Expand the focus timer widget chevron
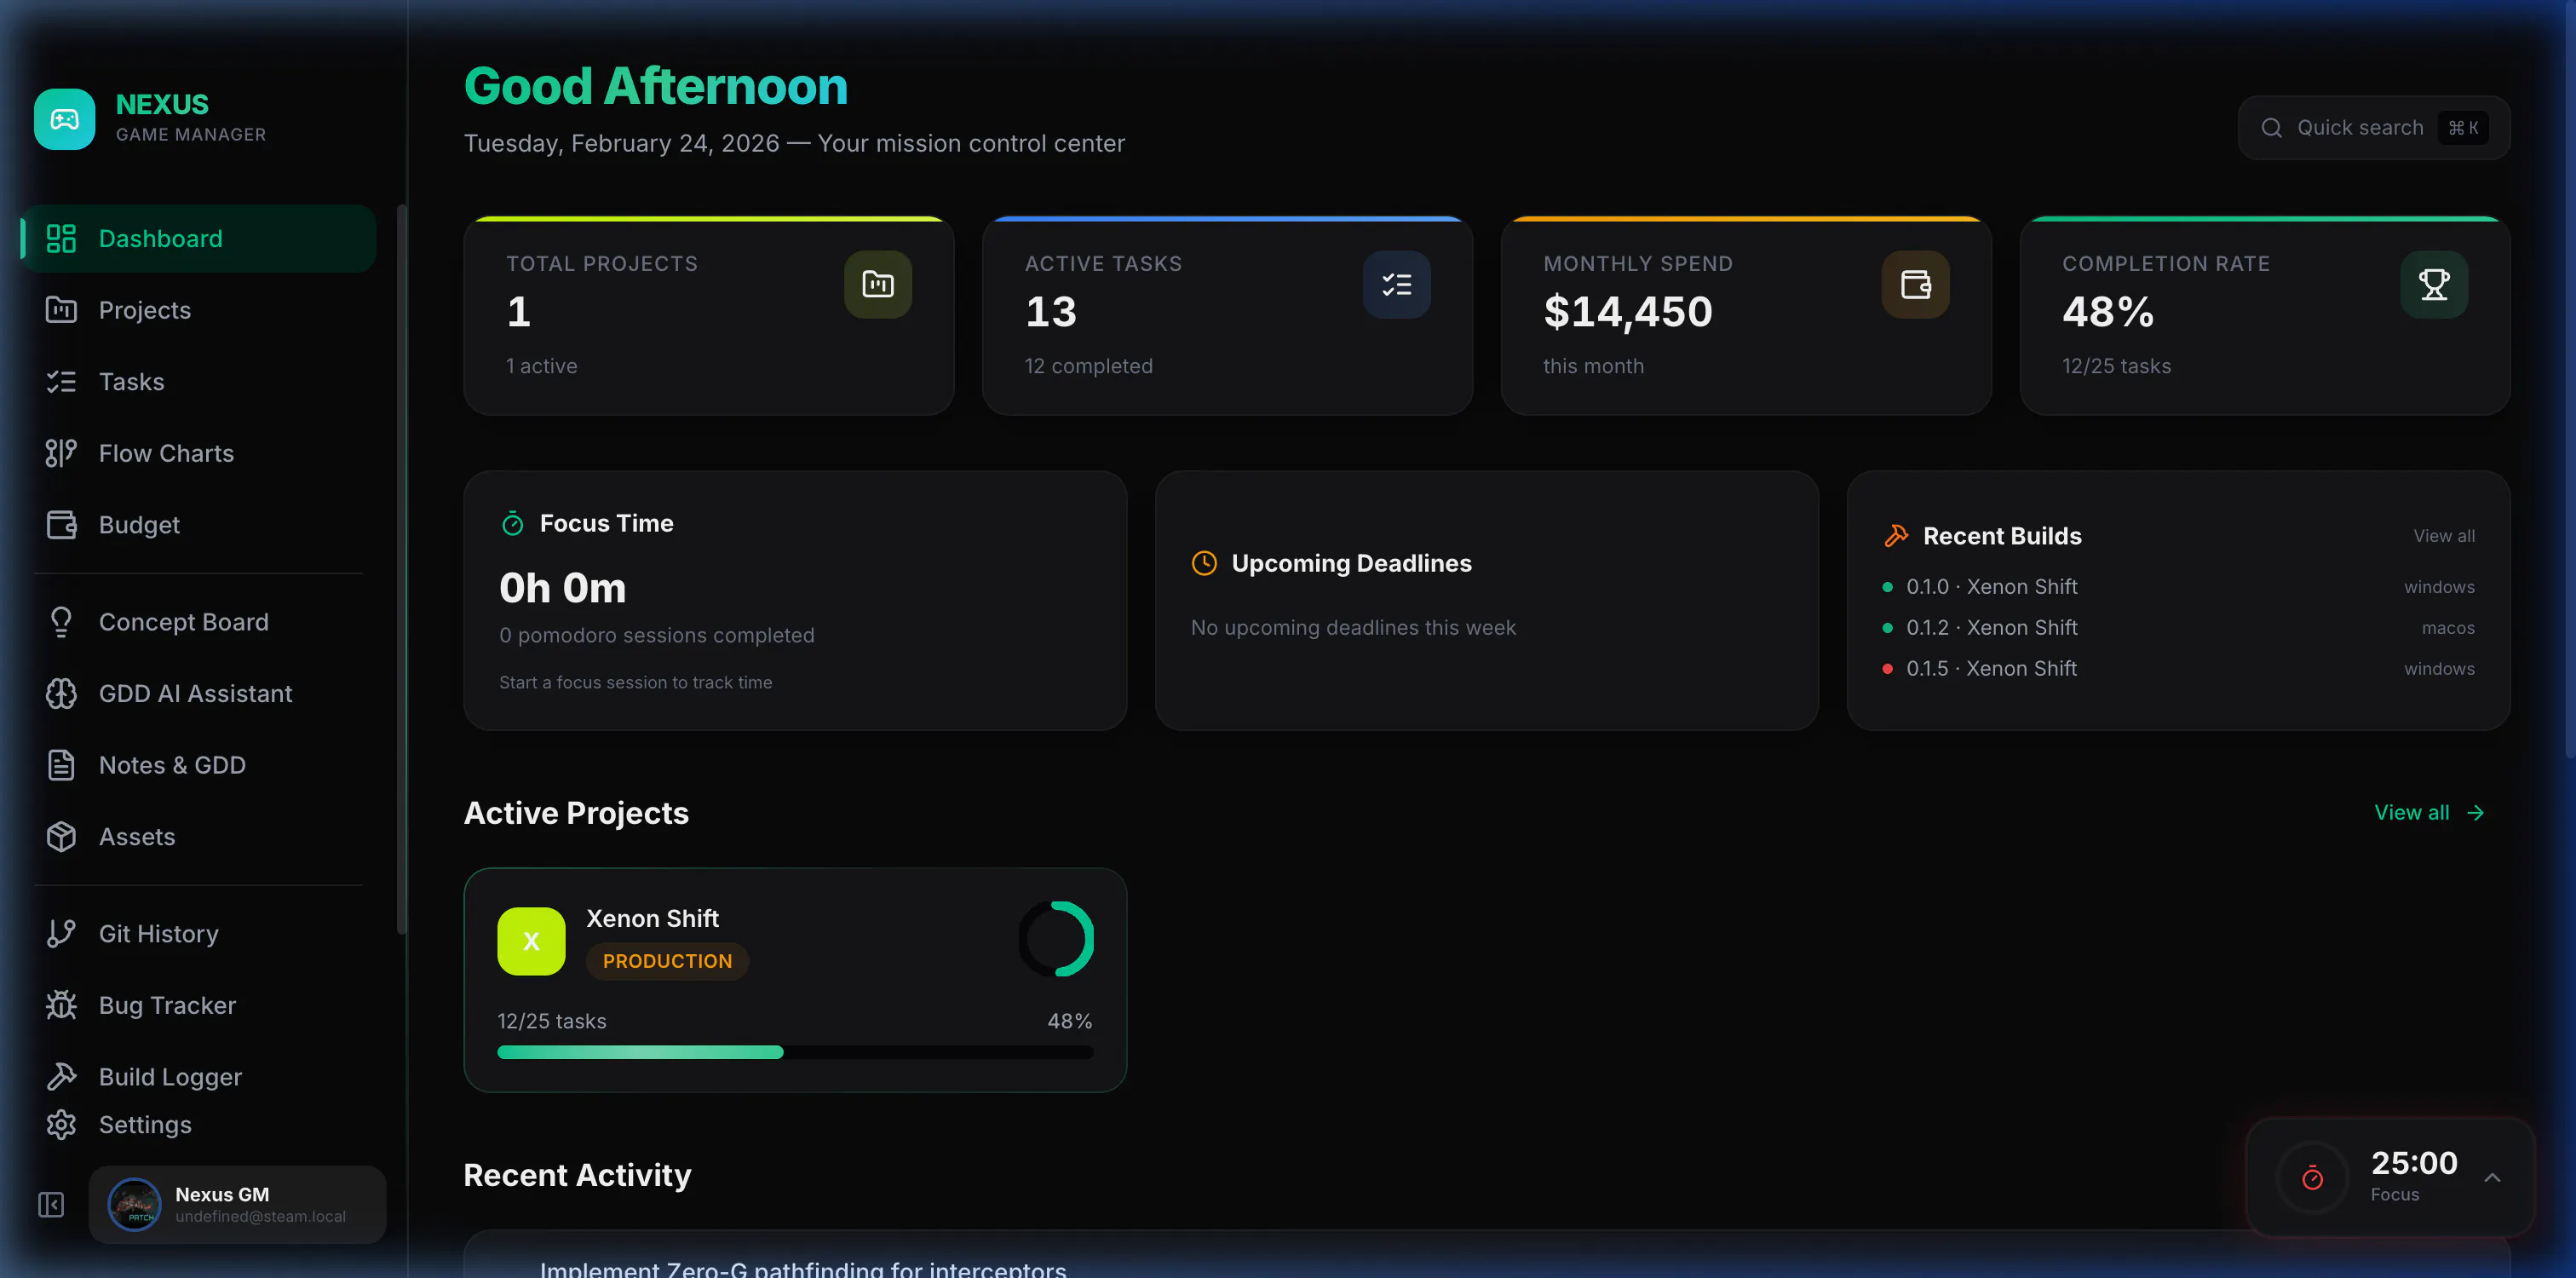 [2492, 1177]
